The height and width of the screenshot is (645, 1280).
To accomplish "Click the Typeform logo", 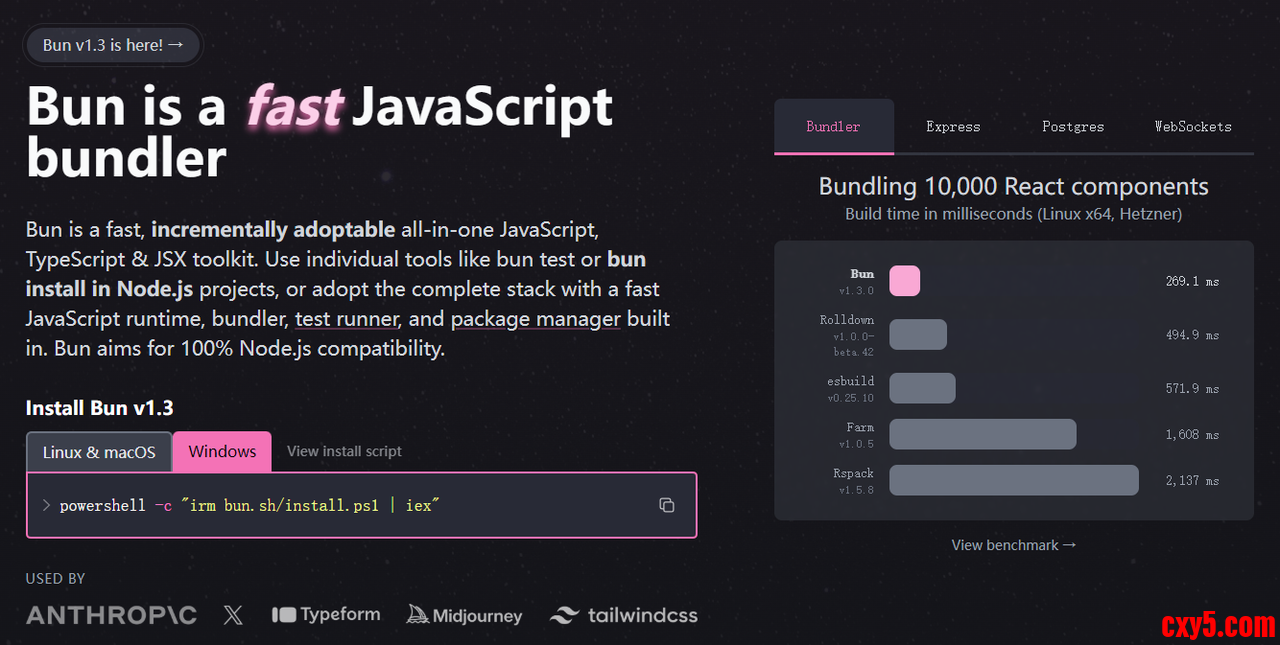I will [326, 615].
